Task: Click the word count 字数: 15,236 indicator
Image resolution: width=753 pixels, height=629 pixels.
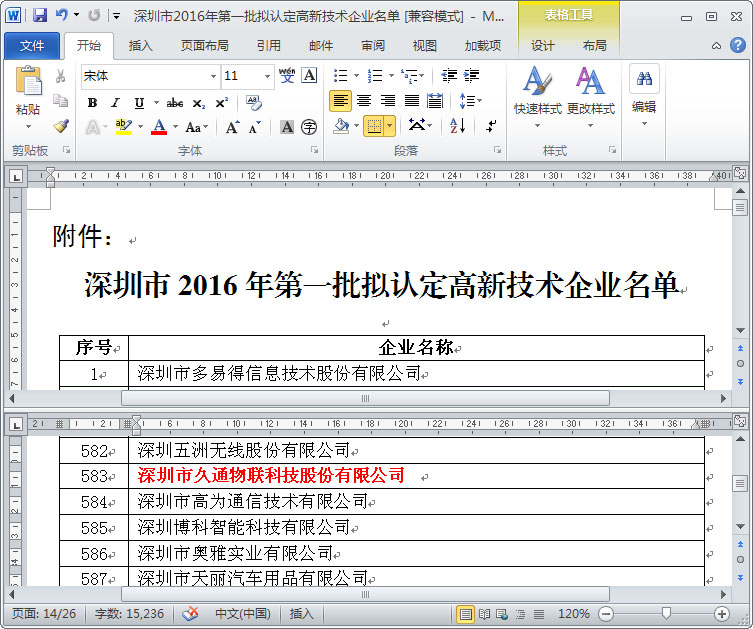Action: click(x=129, y=613)
